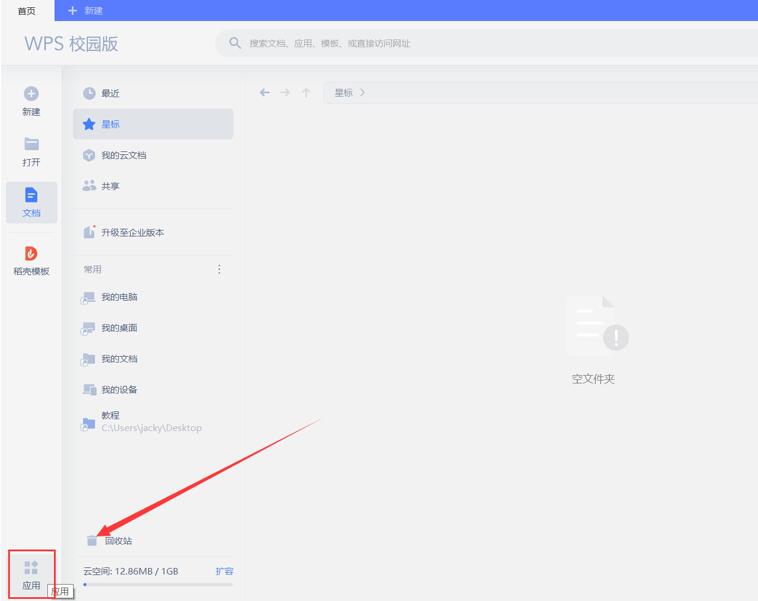Click the cloud space usage bar
The image size is (758, 601).
[158, 585]
